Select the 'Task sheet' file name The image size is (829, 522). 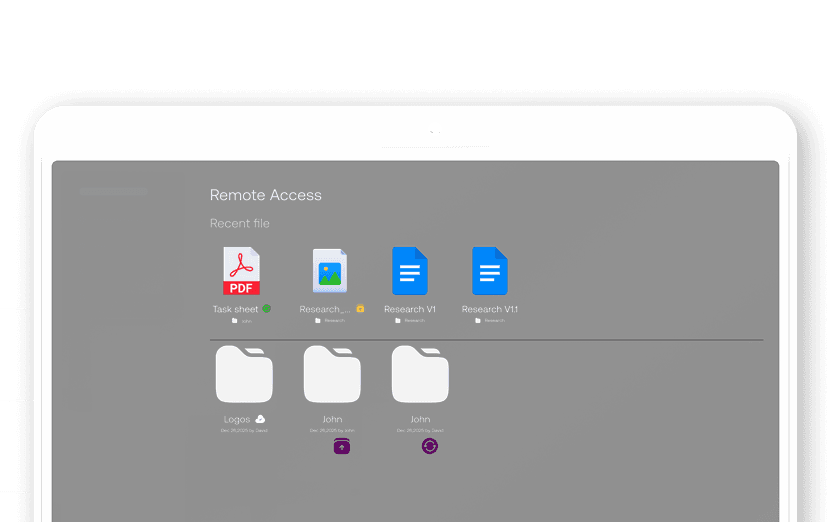235,309
